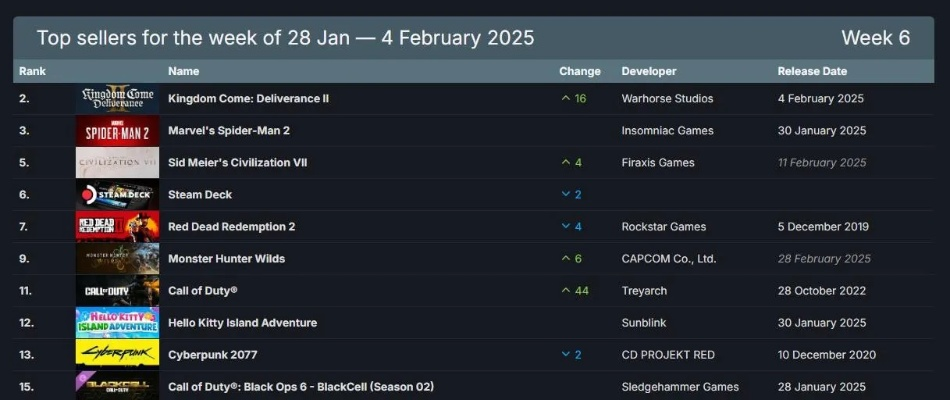
Task: Sort by the Developer column header
Action: 649,71
